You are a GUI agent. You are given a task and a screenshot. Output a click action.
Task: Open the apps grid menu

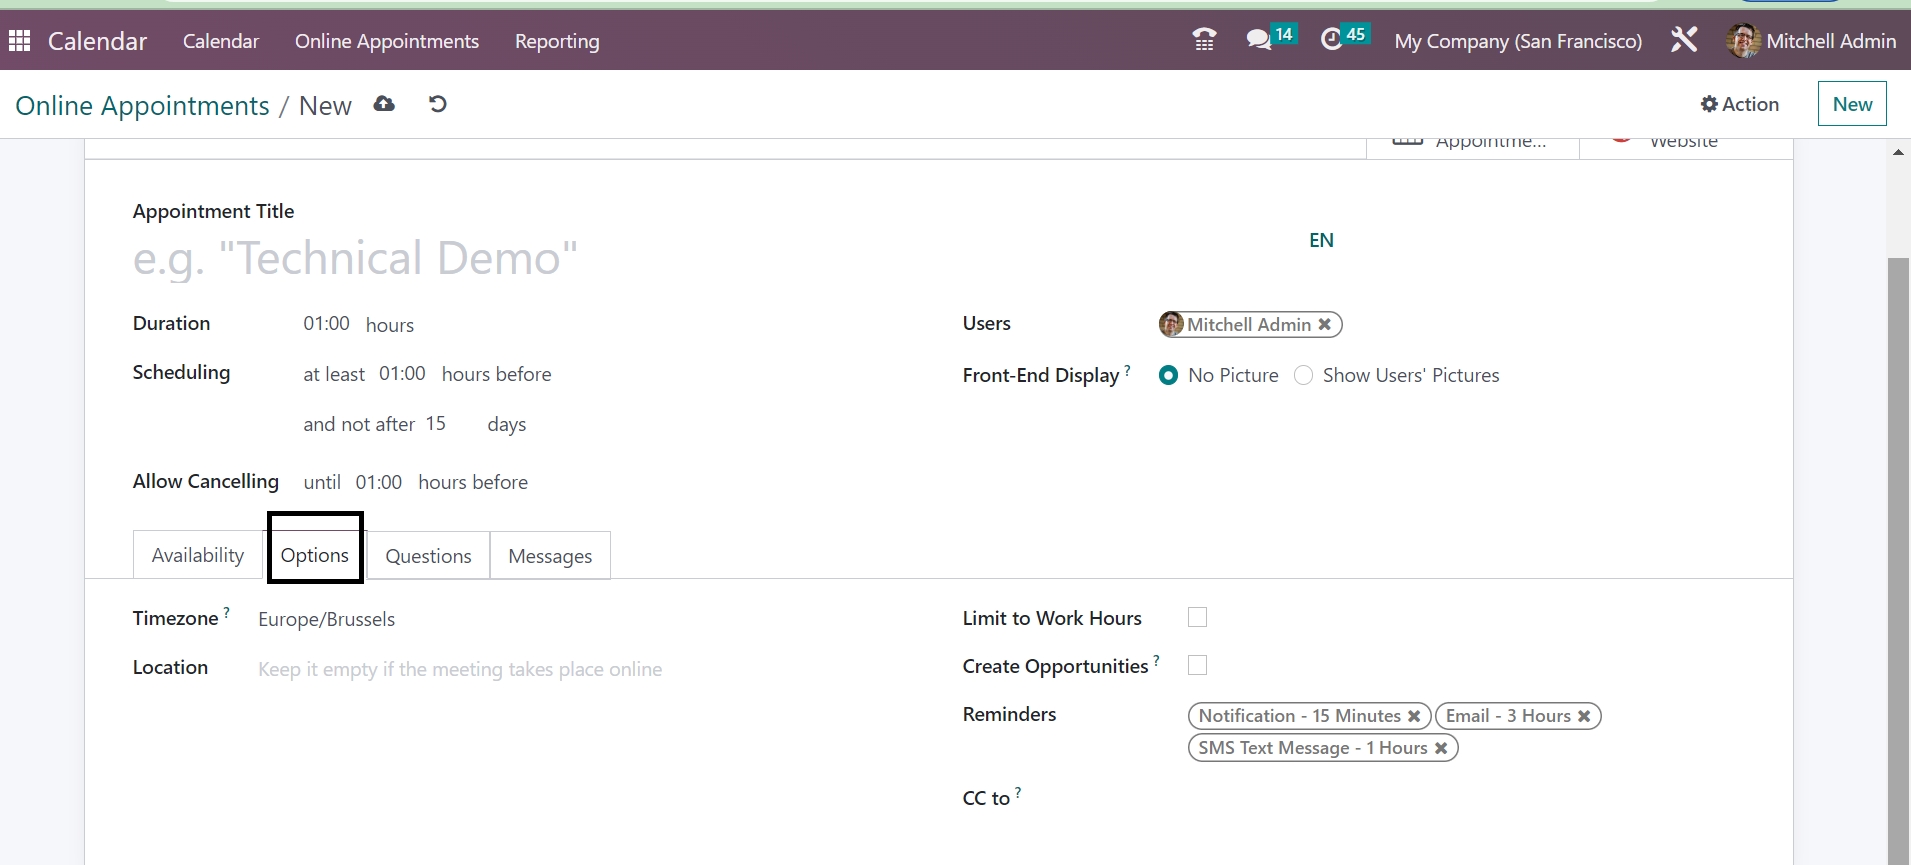click(20, 41)
